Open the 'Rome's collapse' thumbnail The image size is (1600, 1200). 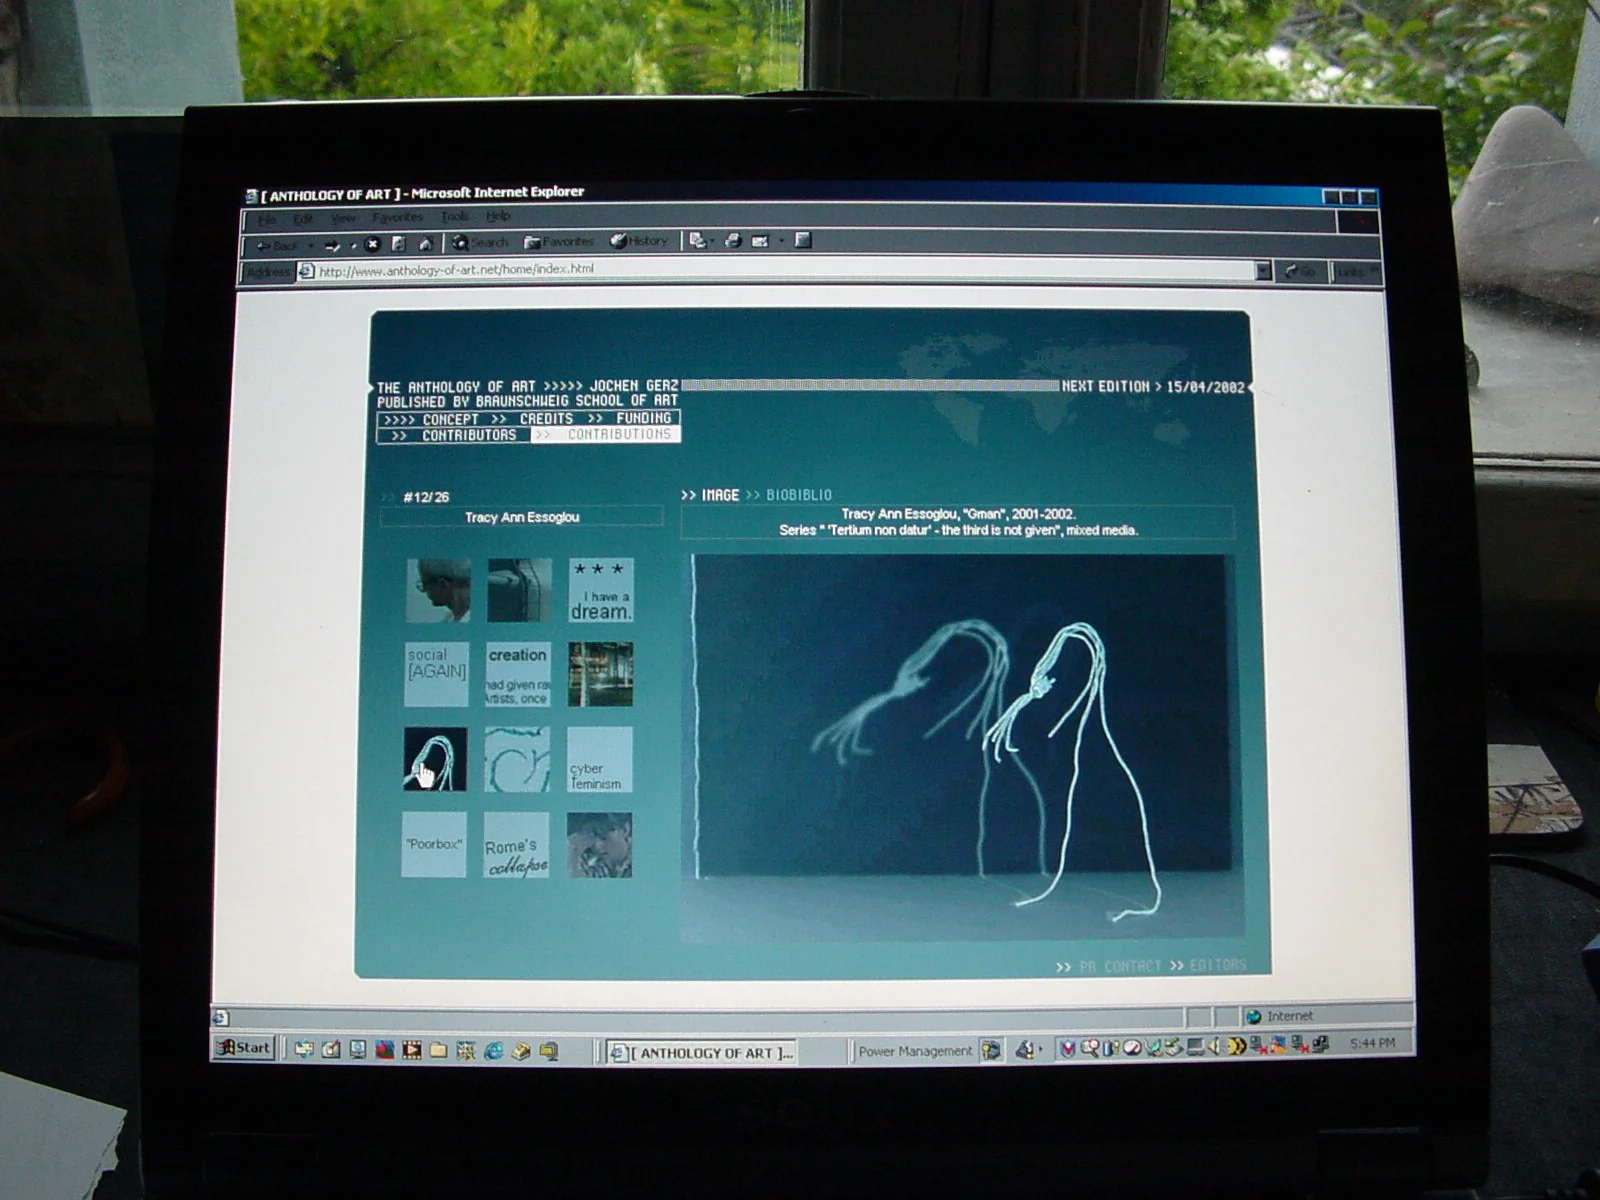(516, 844)
